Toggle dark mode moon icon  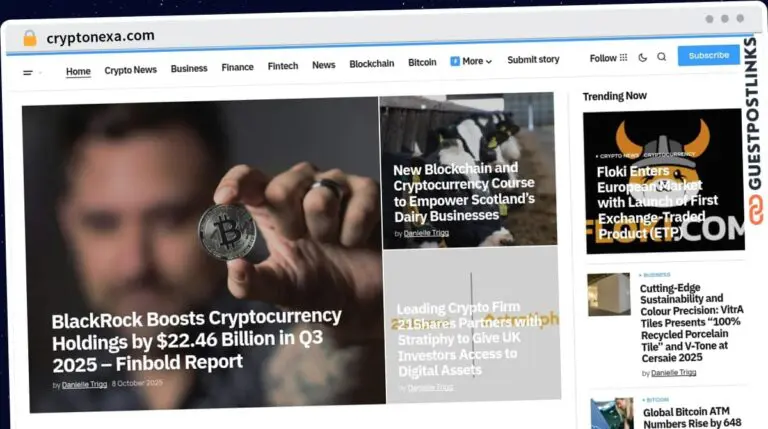click(643, 57)
